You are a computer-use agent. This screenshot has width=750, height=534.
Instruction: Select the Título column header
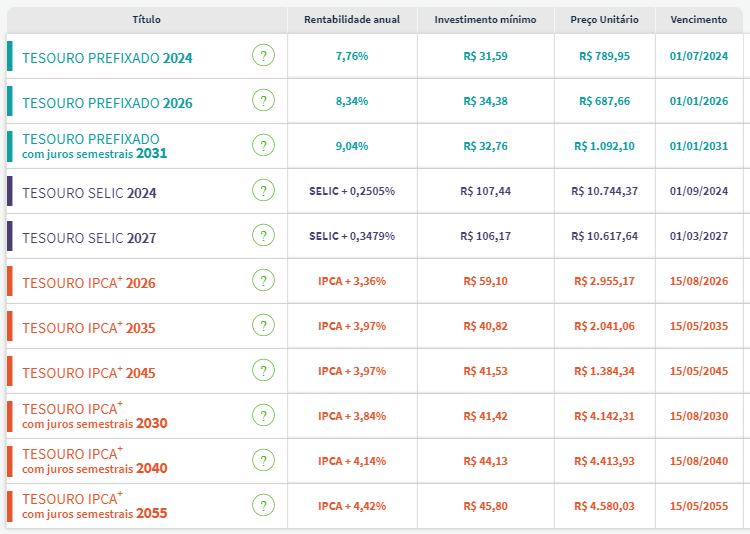point(146,20)
